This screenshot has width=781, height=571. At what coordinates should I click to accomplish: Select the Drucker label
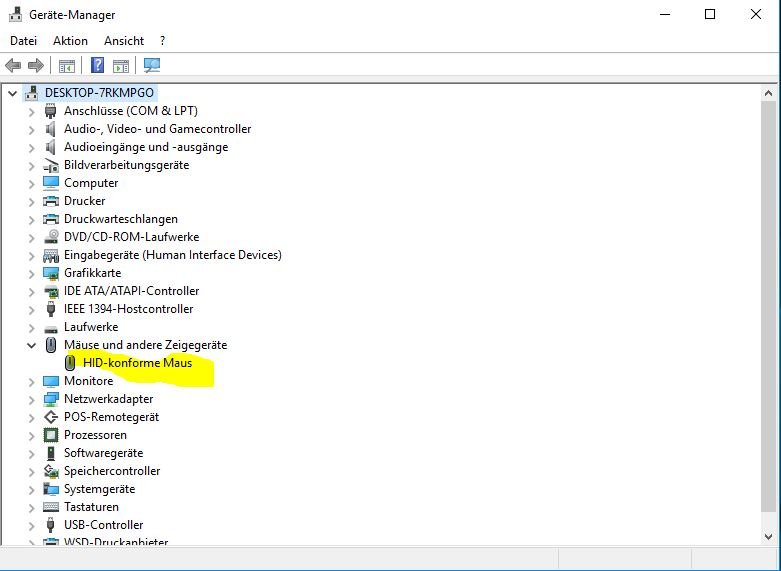pos(85,201)
